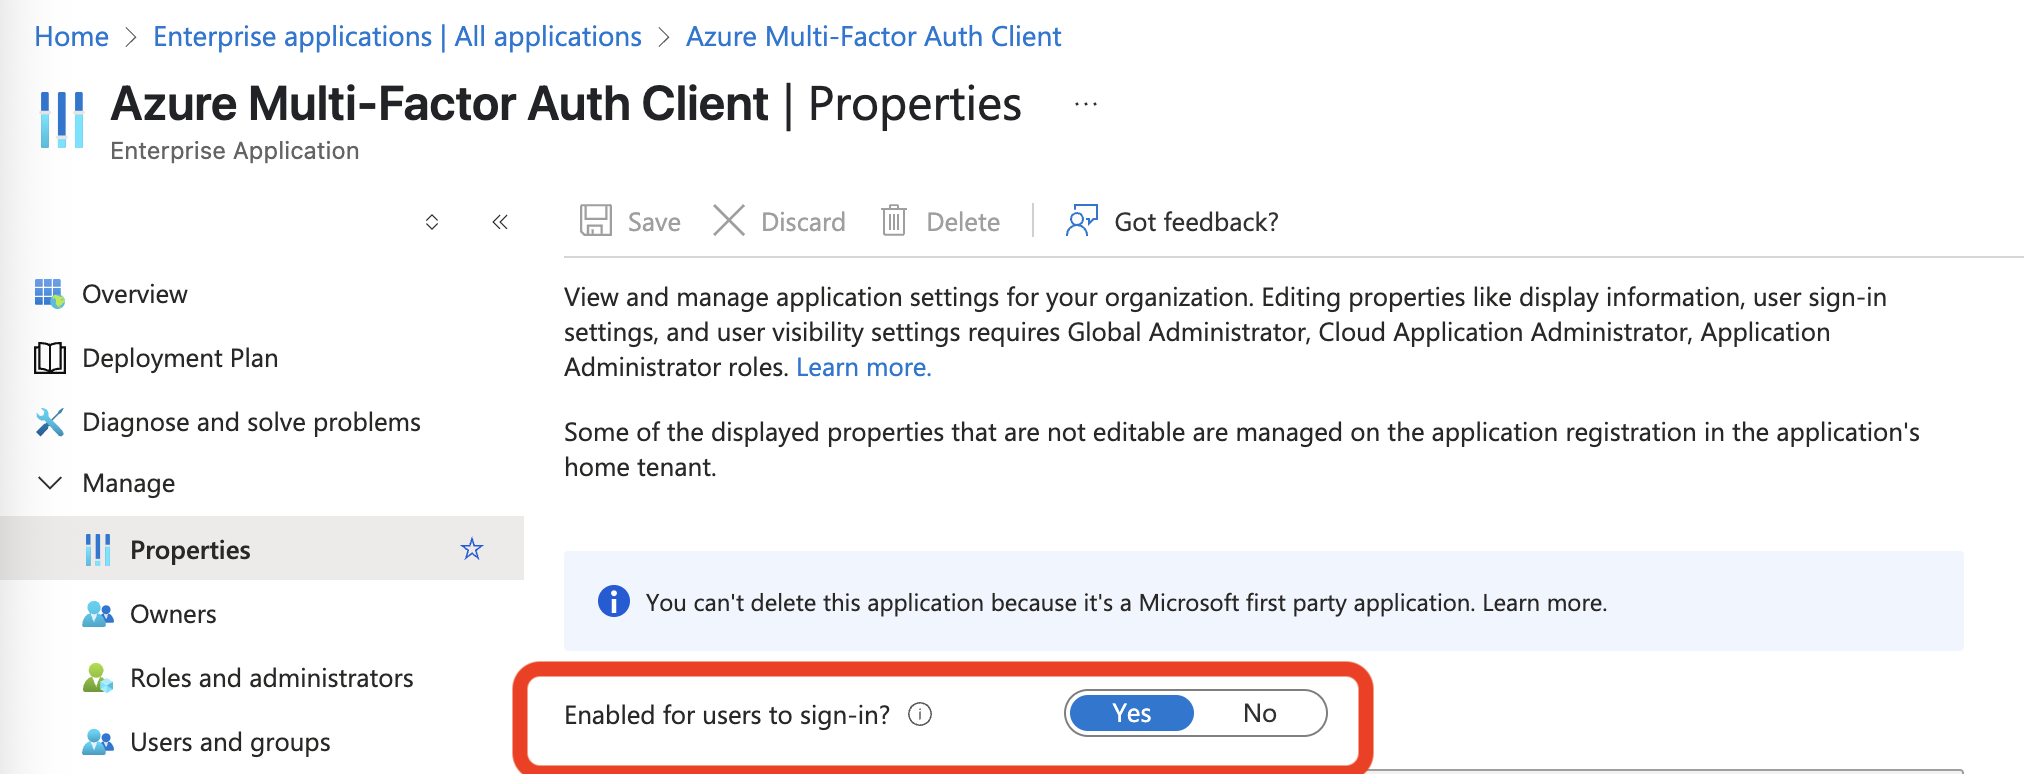Click the expand/collapse all menu arrows

[432, 221]
